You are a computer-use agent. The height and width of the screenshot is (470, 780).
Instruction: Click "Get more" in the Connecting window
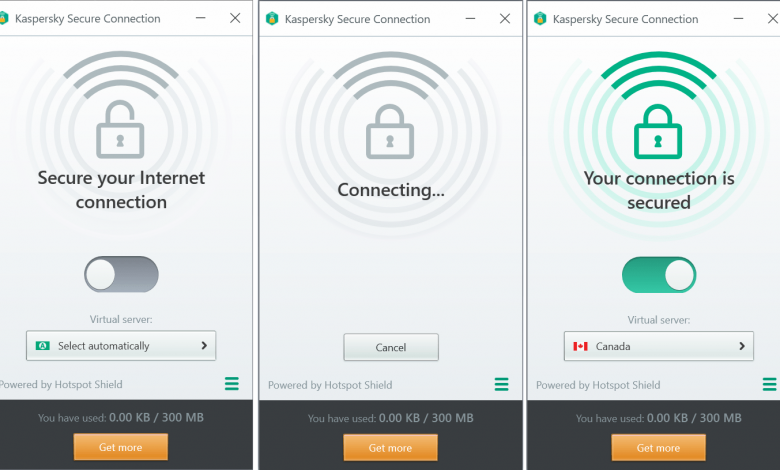tap(390, 447)
